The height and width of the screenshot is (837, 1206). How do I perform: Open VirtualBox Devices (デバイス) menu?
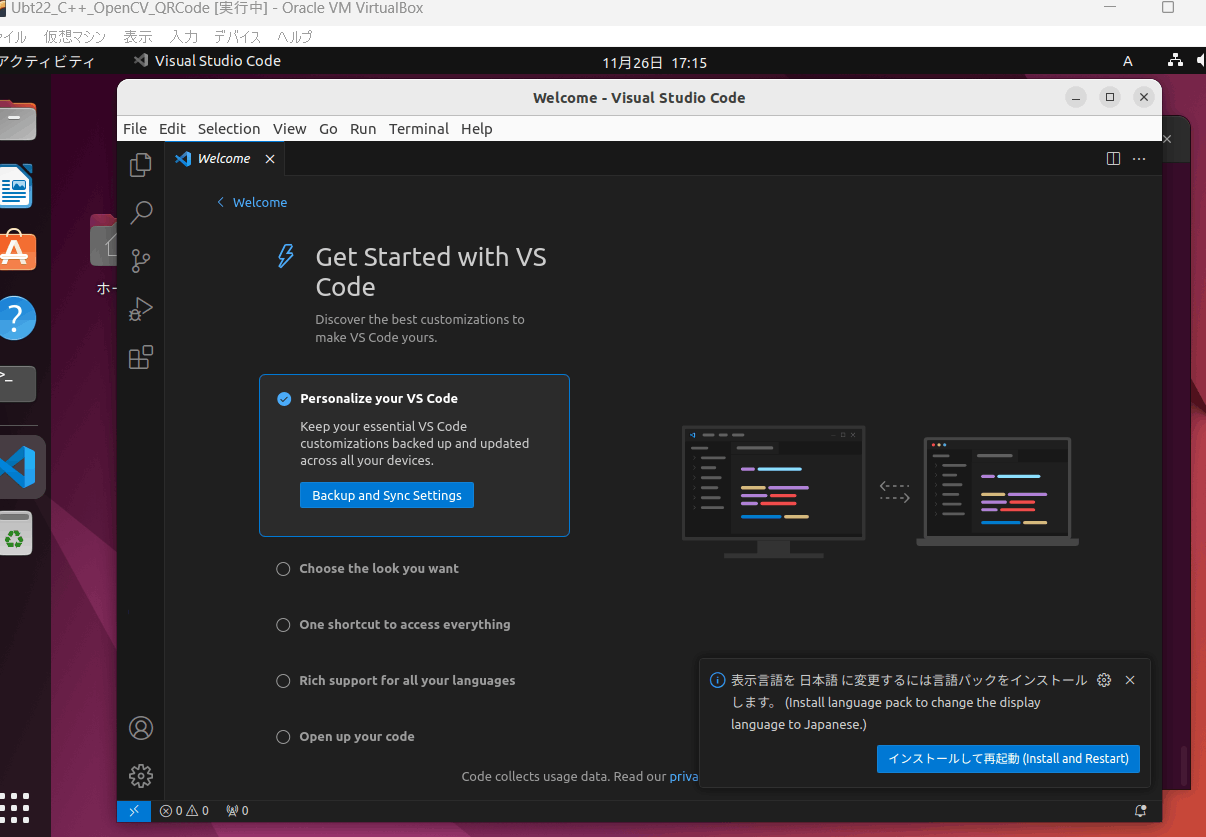click(237, 37)
